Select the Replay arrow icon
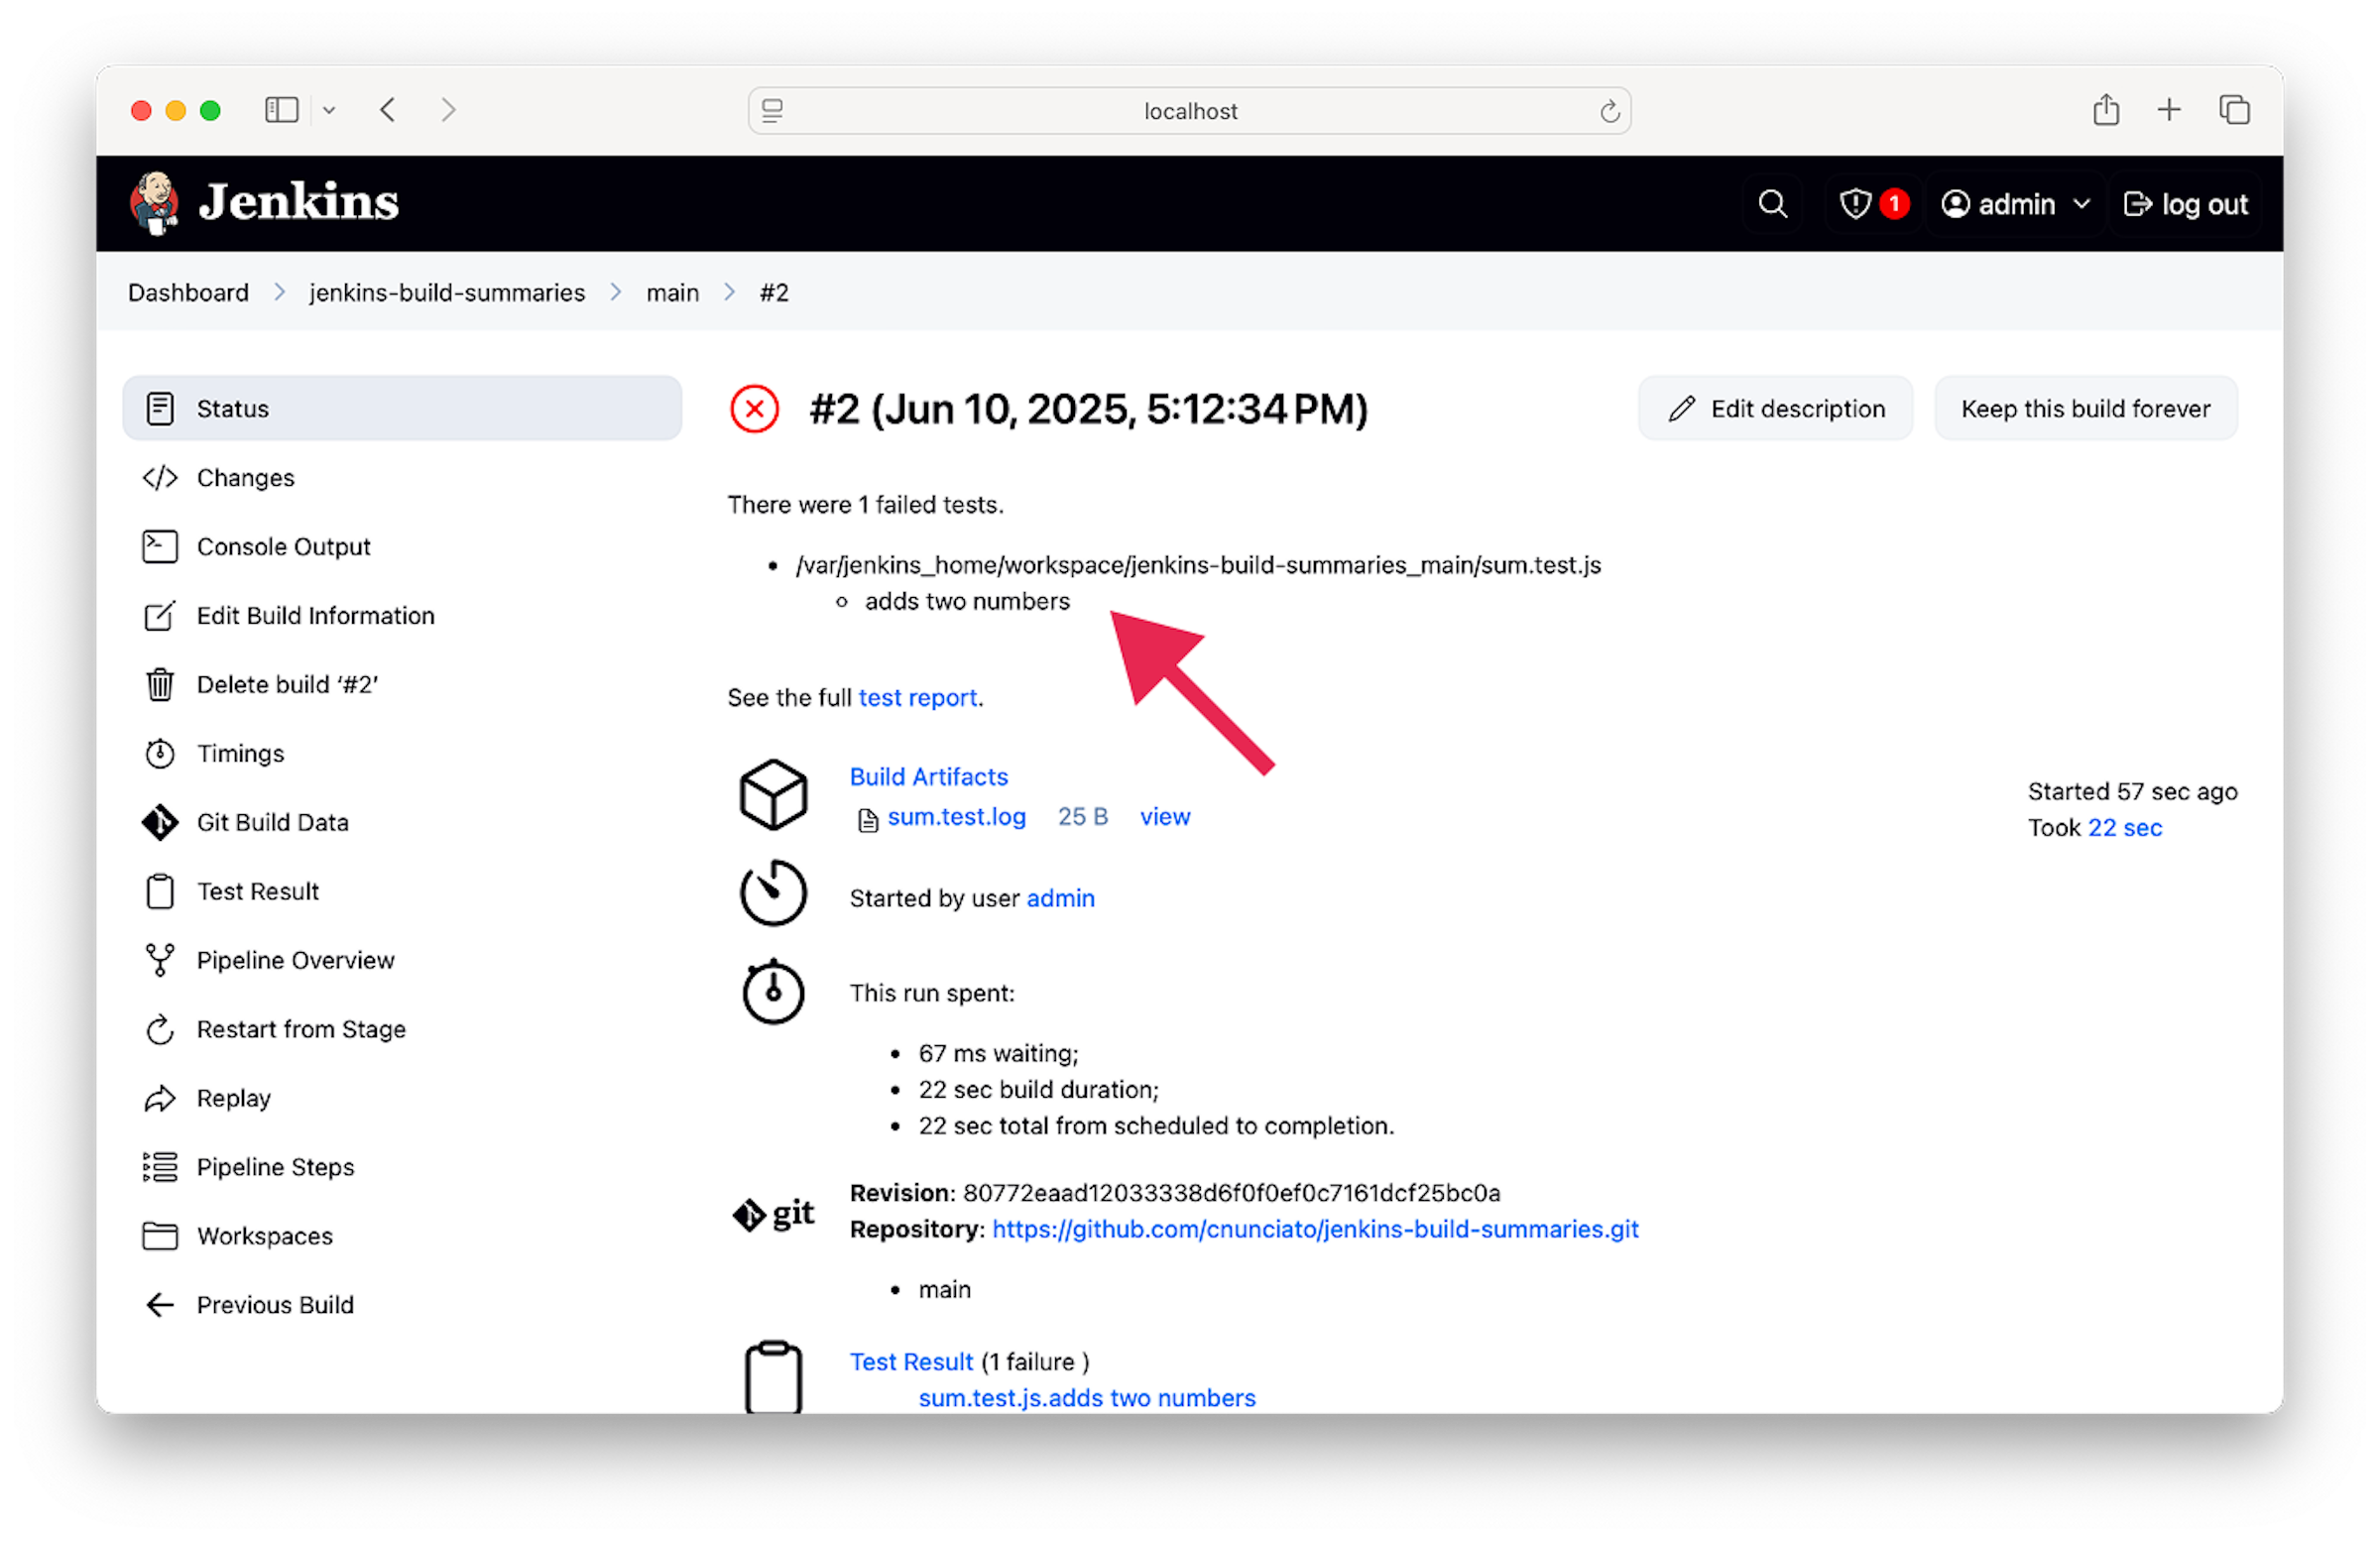The height and width of the screenshot is (1541, 2380). pos(160,1098)
